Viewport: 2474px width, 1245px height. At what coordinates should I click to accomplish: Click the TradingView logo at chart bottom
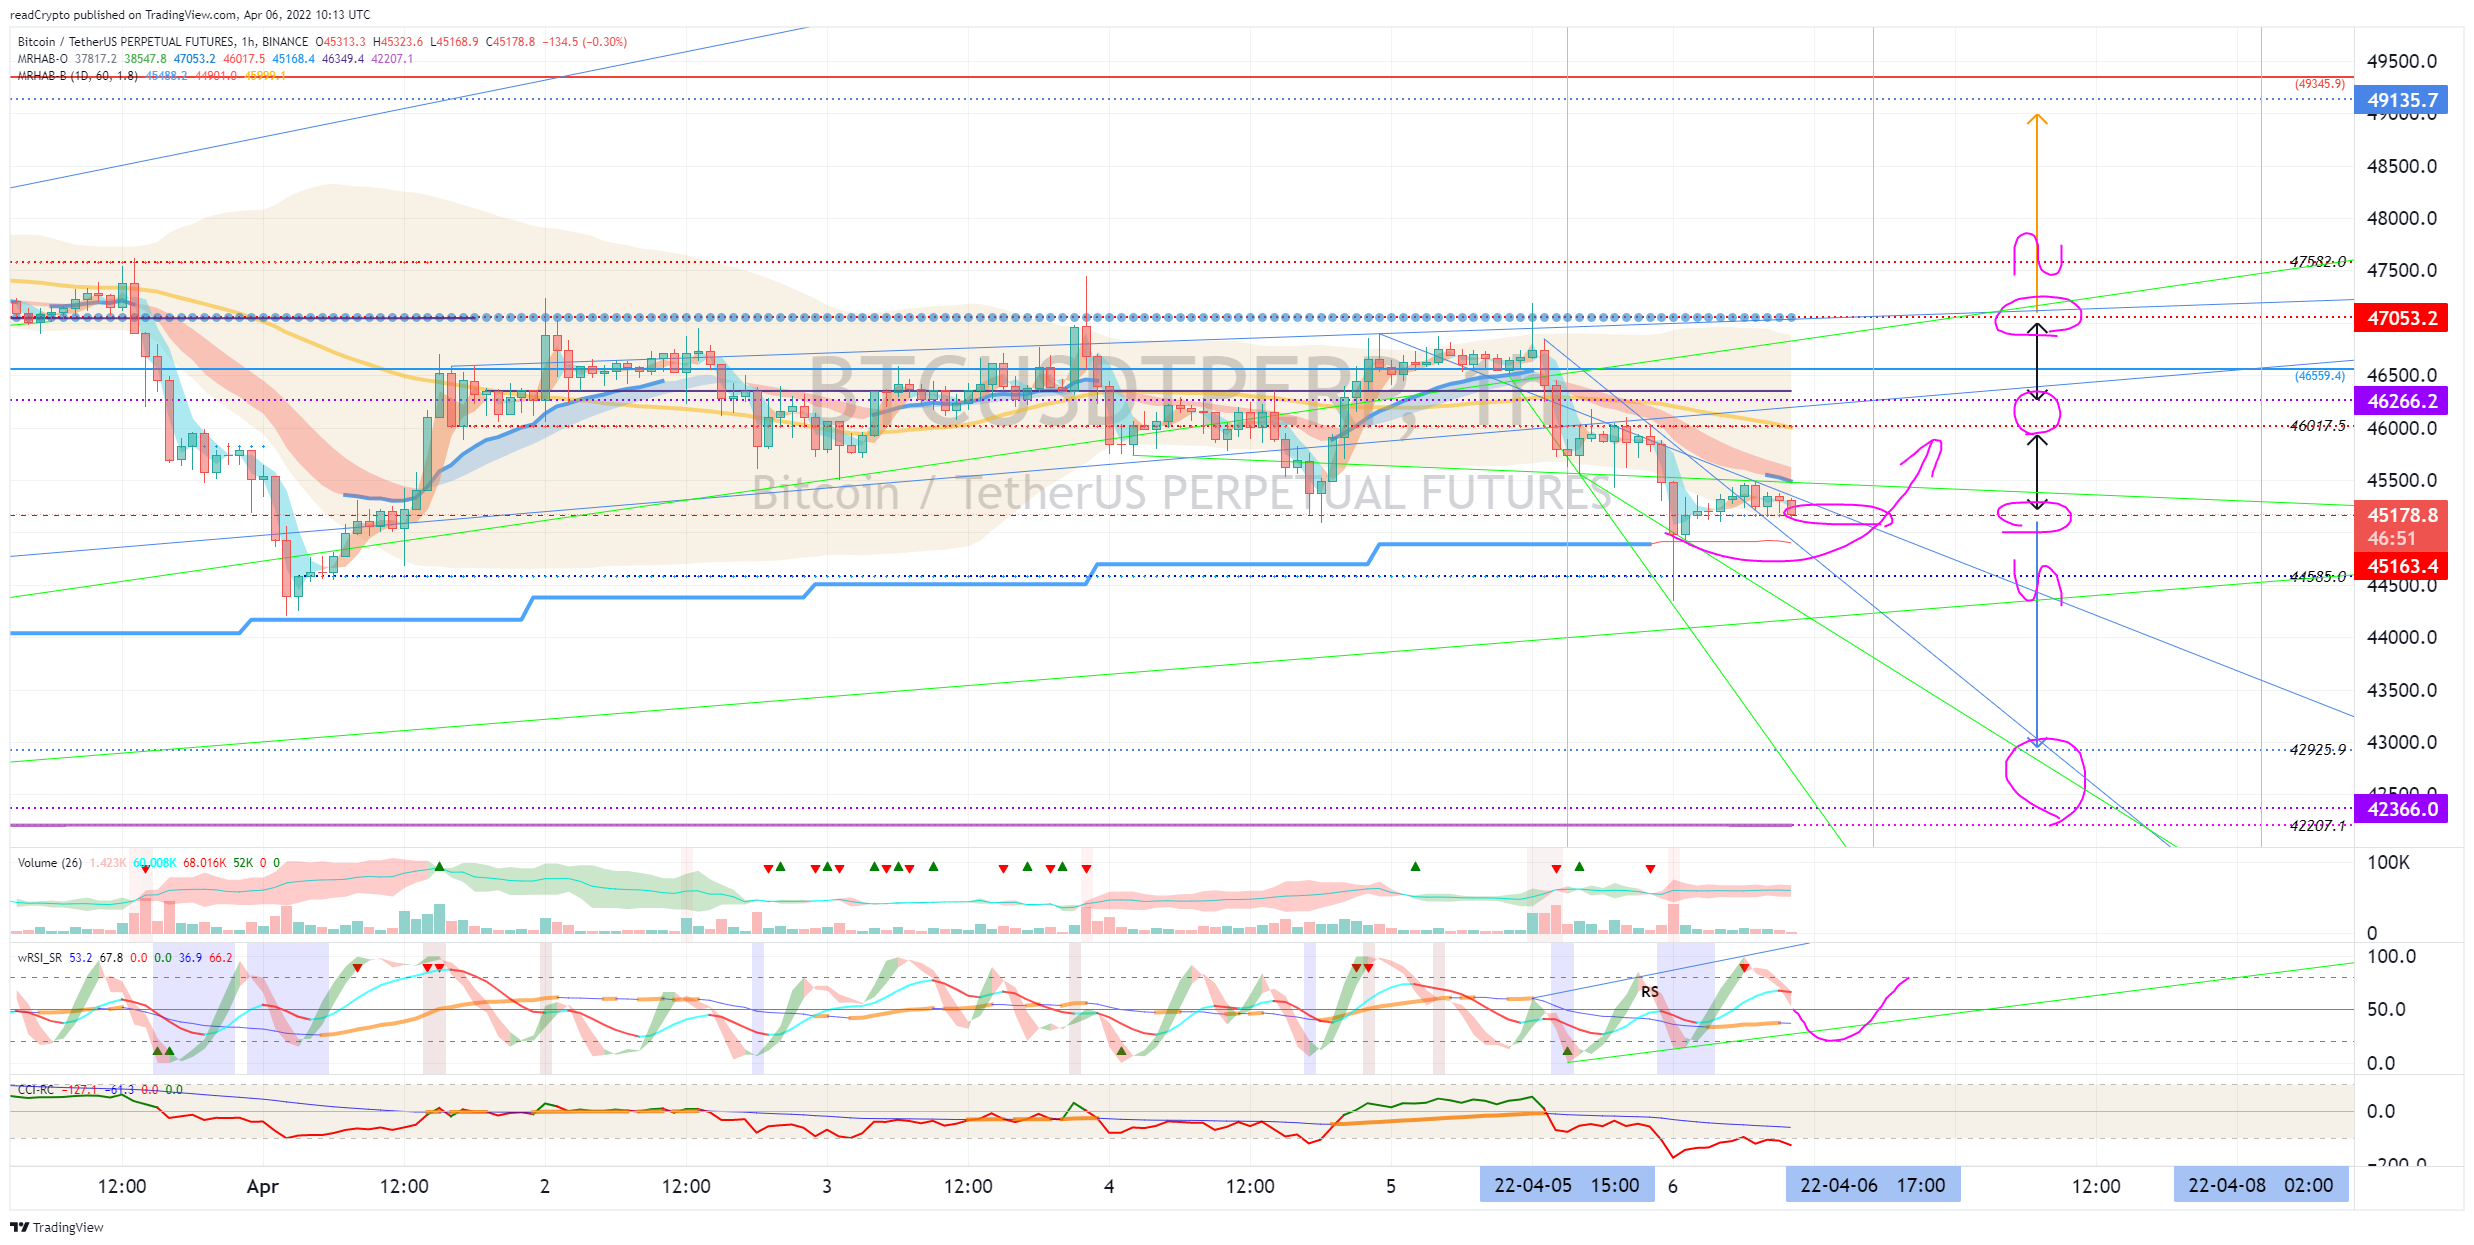(57, 1227)
